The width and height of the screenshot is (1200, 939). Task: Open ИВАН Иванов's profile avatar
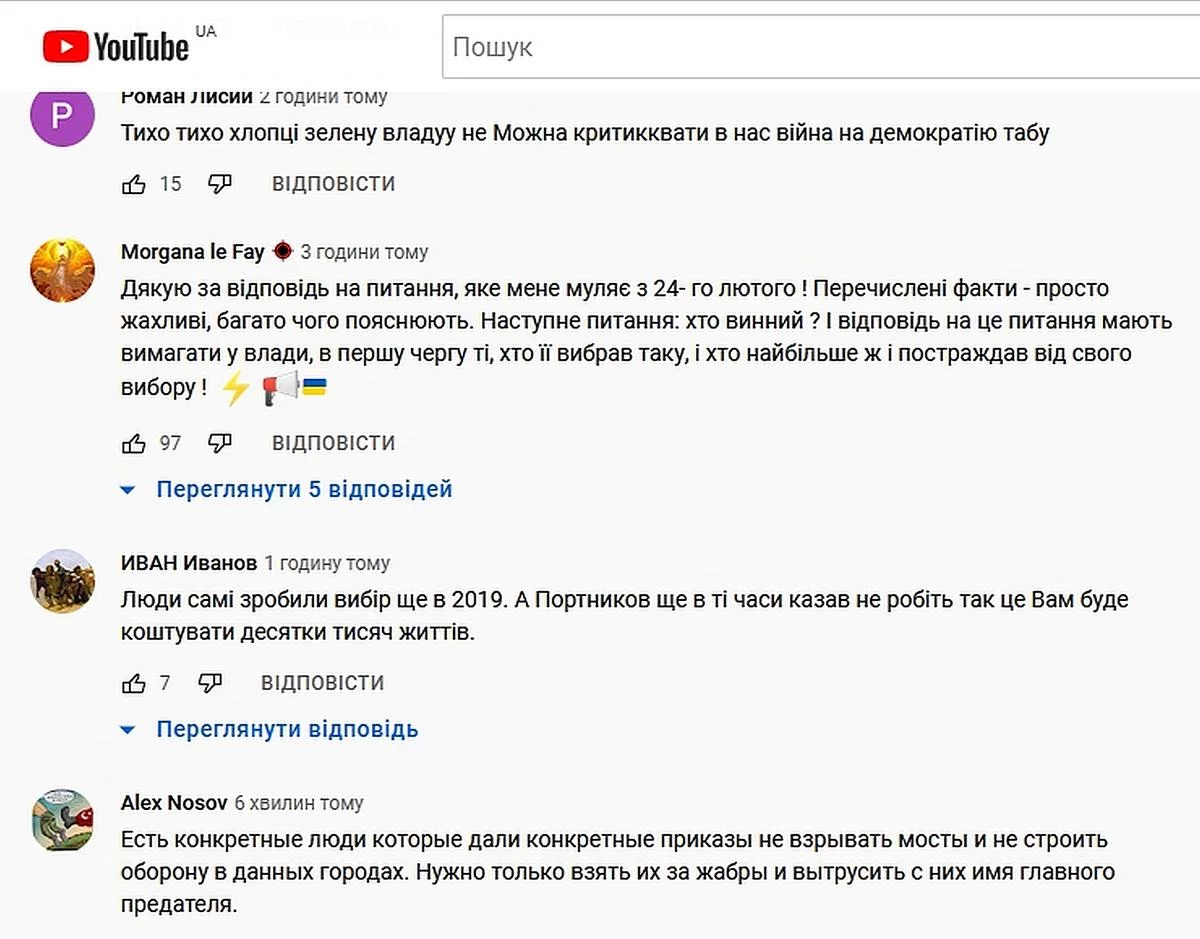point(62,581)
